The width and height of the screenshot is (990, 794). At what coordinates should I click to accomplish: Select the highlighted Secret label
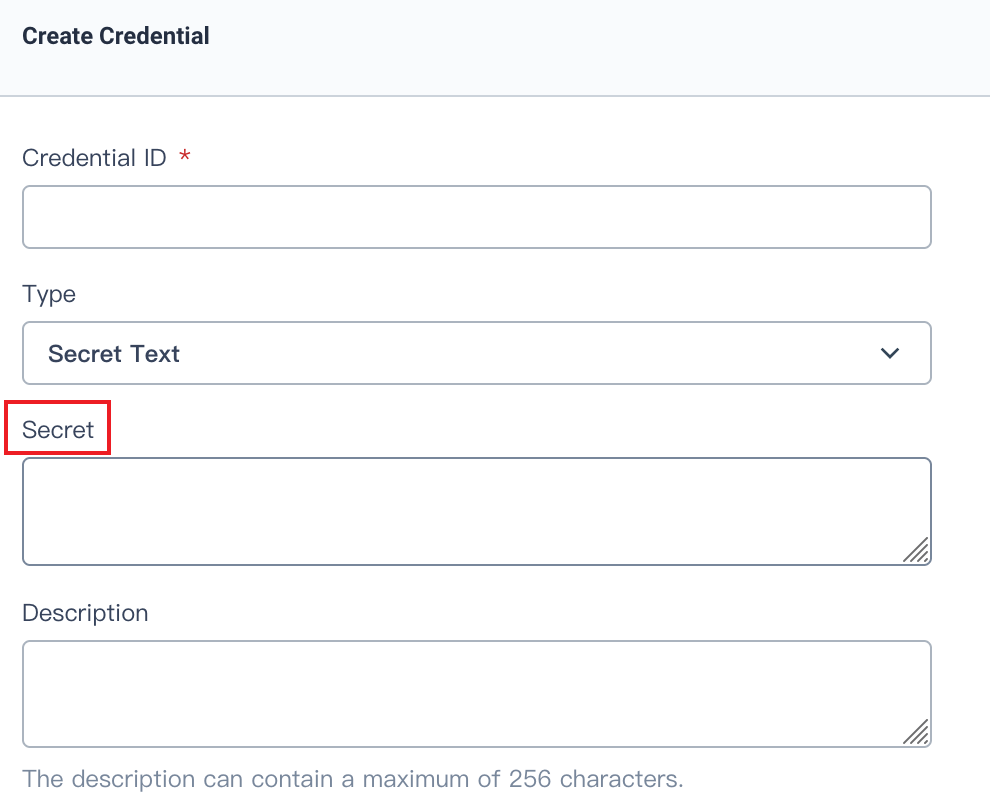(56, 428)
